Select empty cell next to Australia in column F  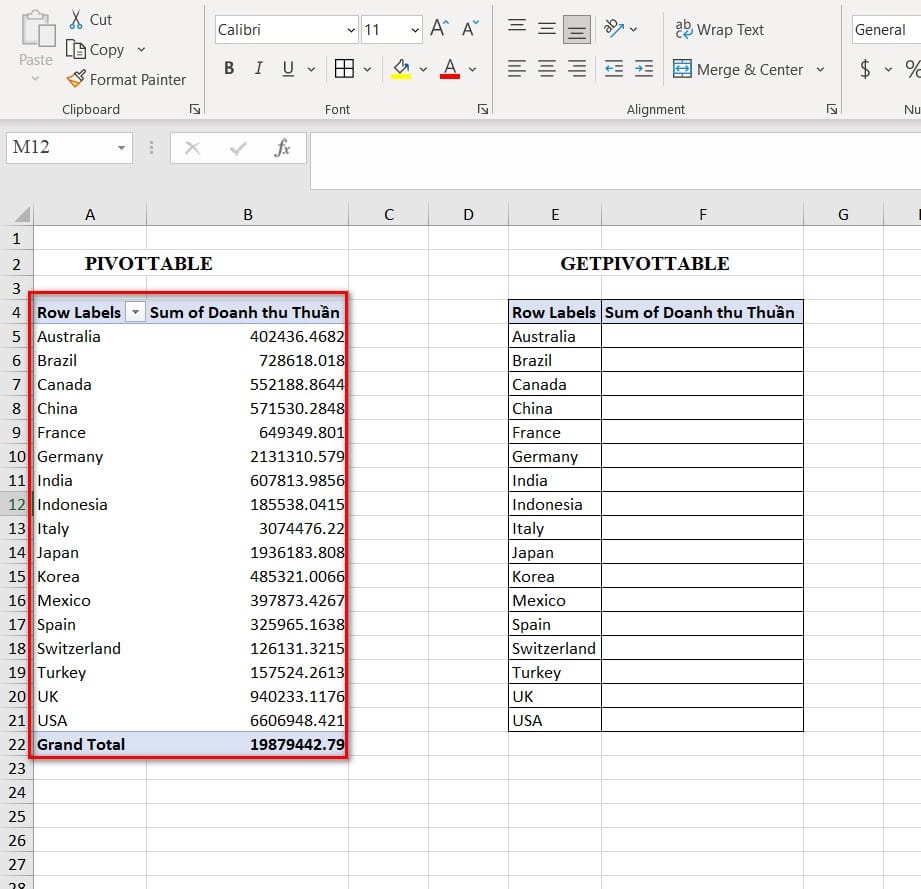point(702,336)
